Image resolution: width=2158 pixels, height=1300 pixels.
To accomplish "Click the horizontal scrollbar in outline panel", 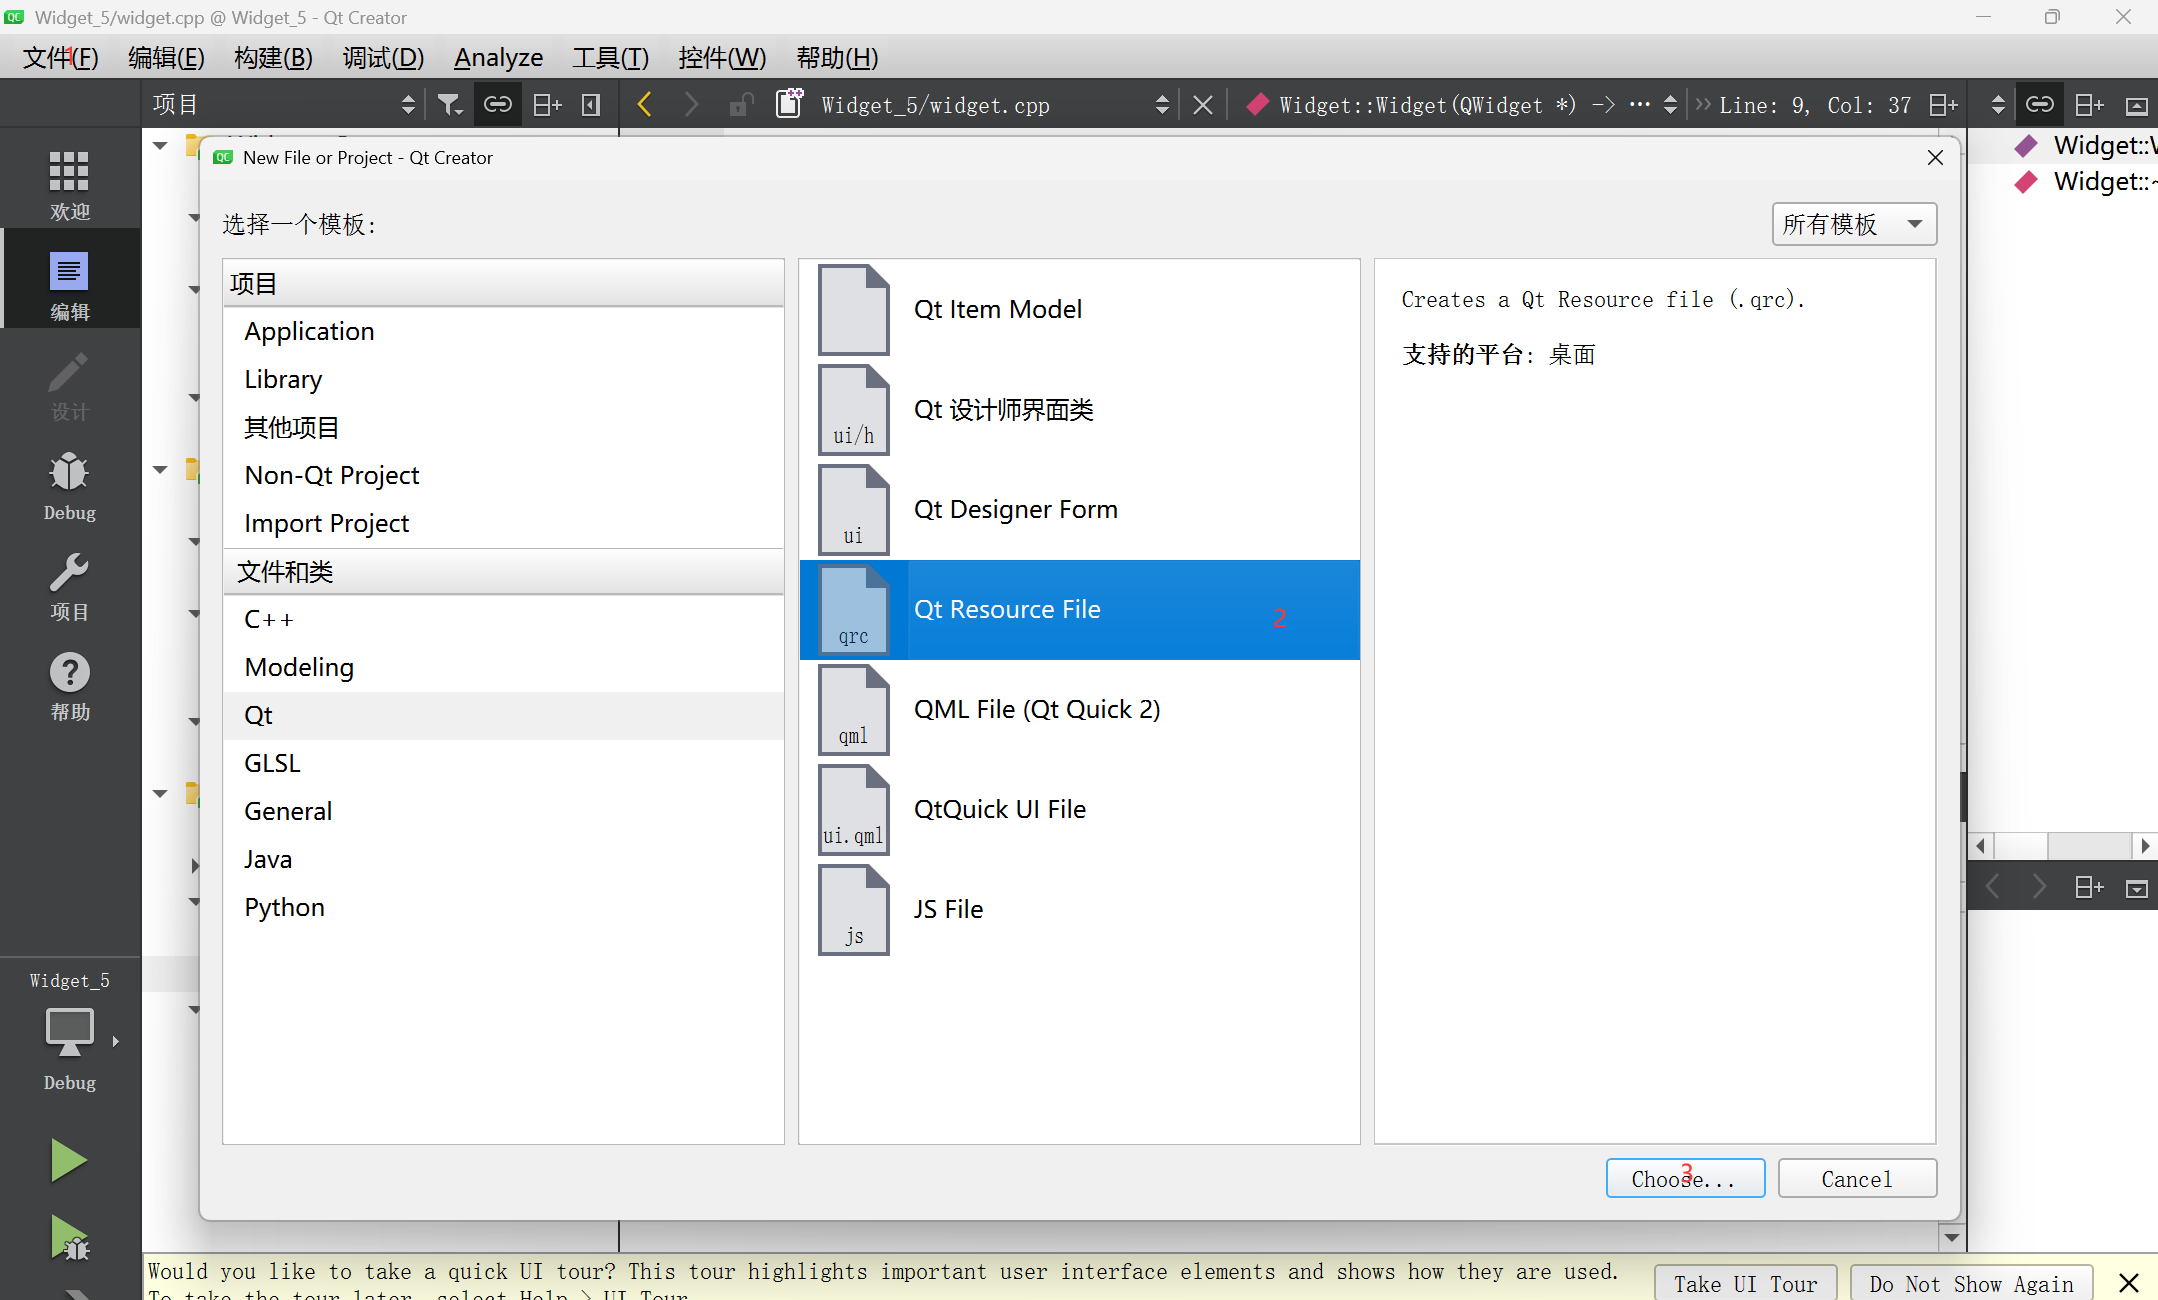I will 2061,846.
